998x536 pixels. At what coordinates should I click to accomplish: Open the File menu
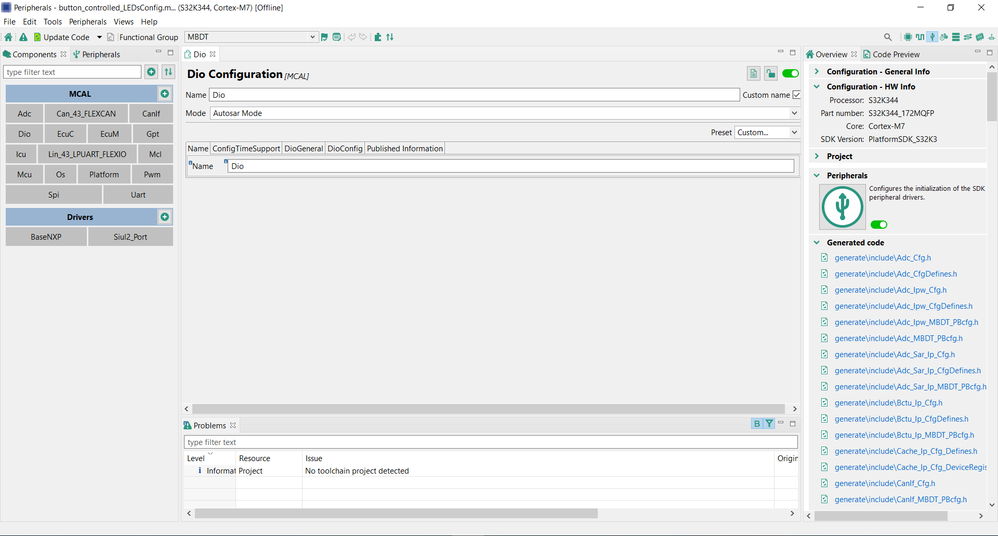[x=10, y=22]
